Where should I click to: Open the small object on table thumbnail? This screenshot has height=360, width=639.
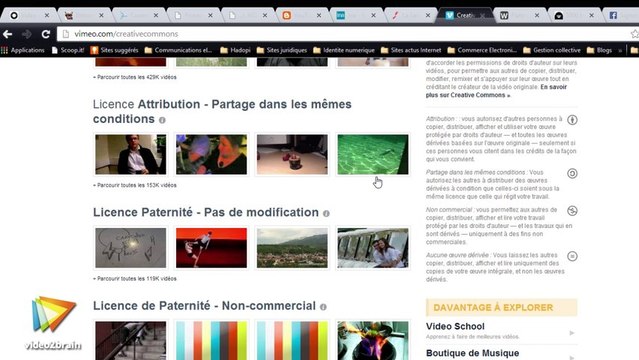click(292, 155)
